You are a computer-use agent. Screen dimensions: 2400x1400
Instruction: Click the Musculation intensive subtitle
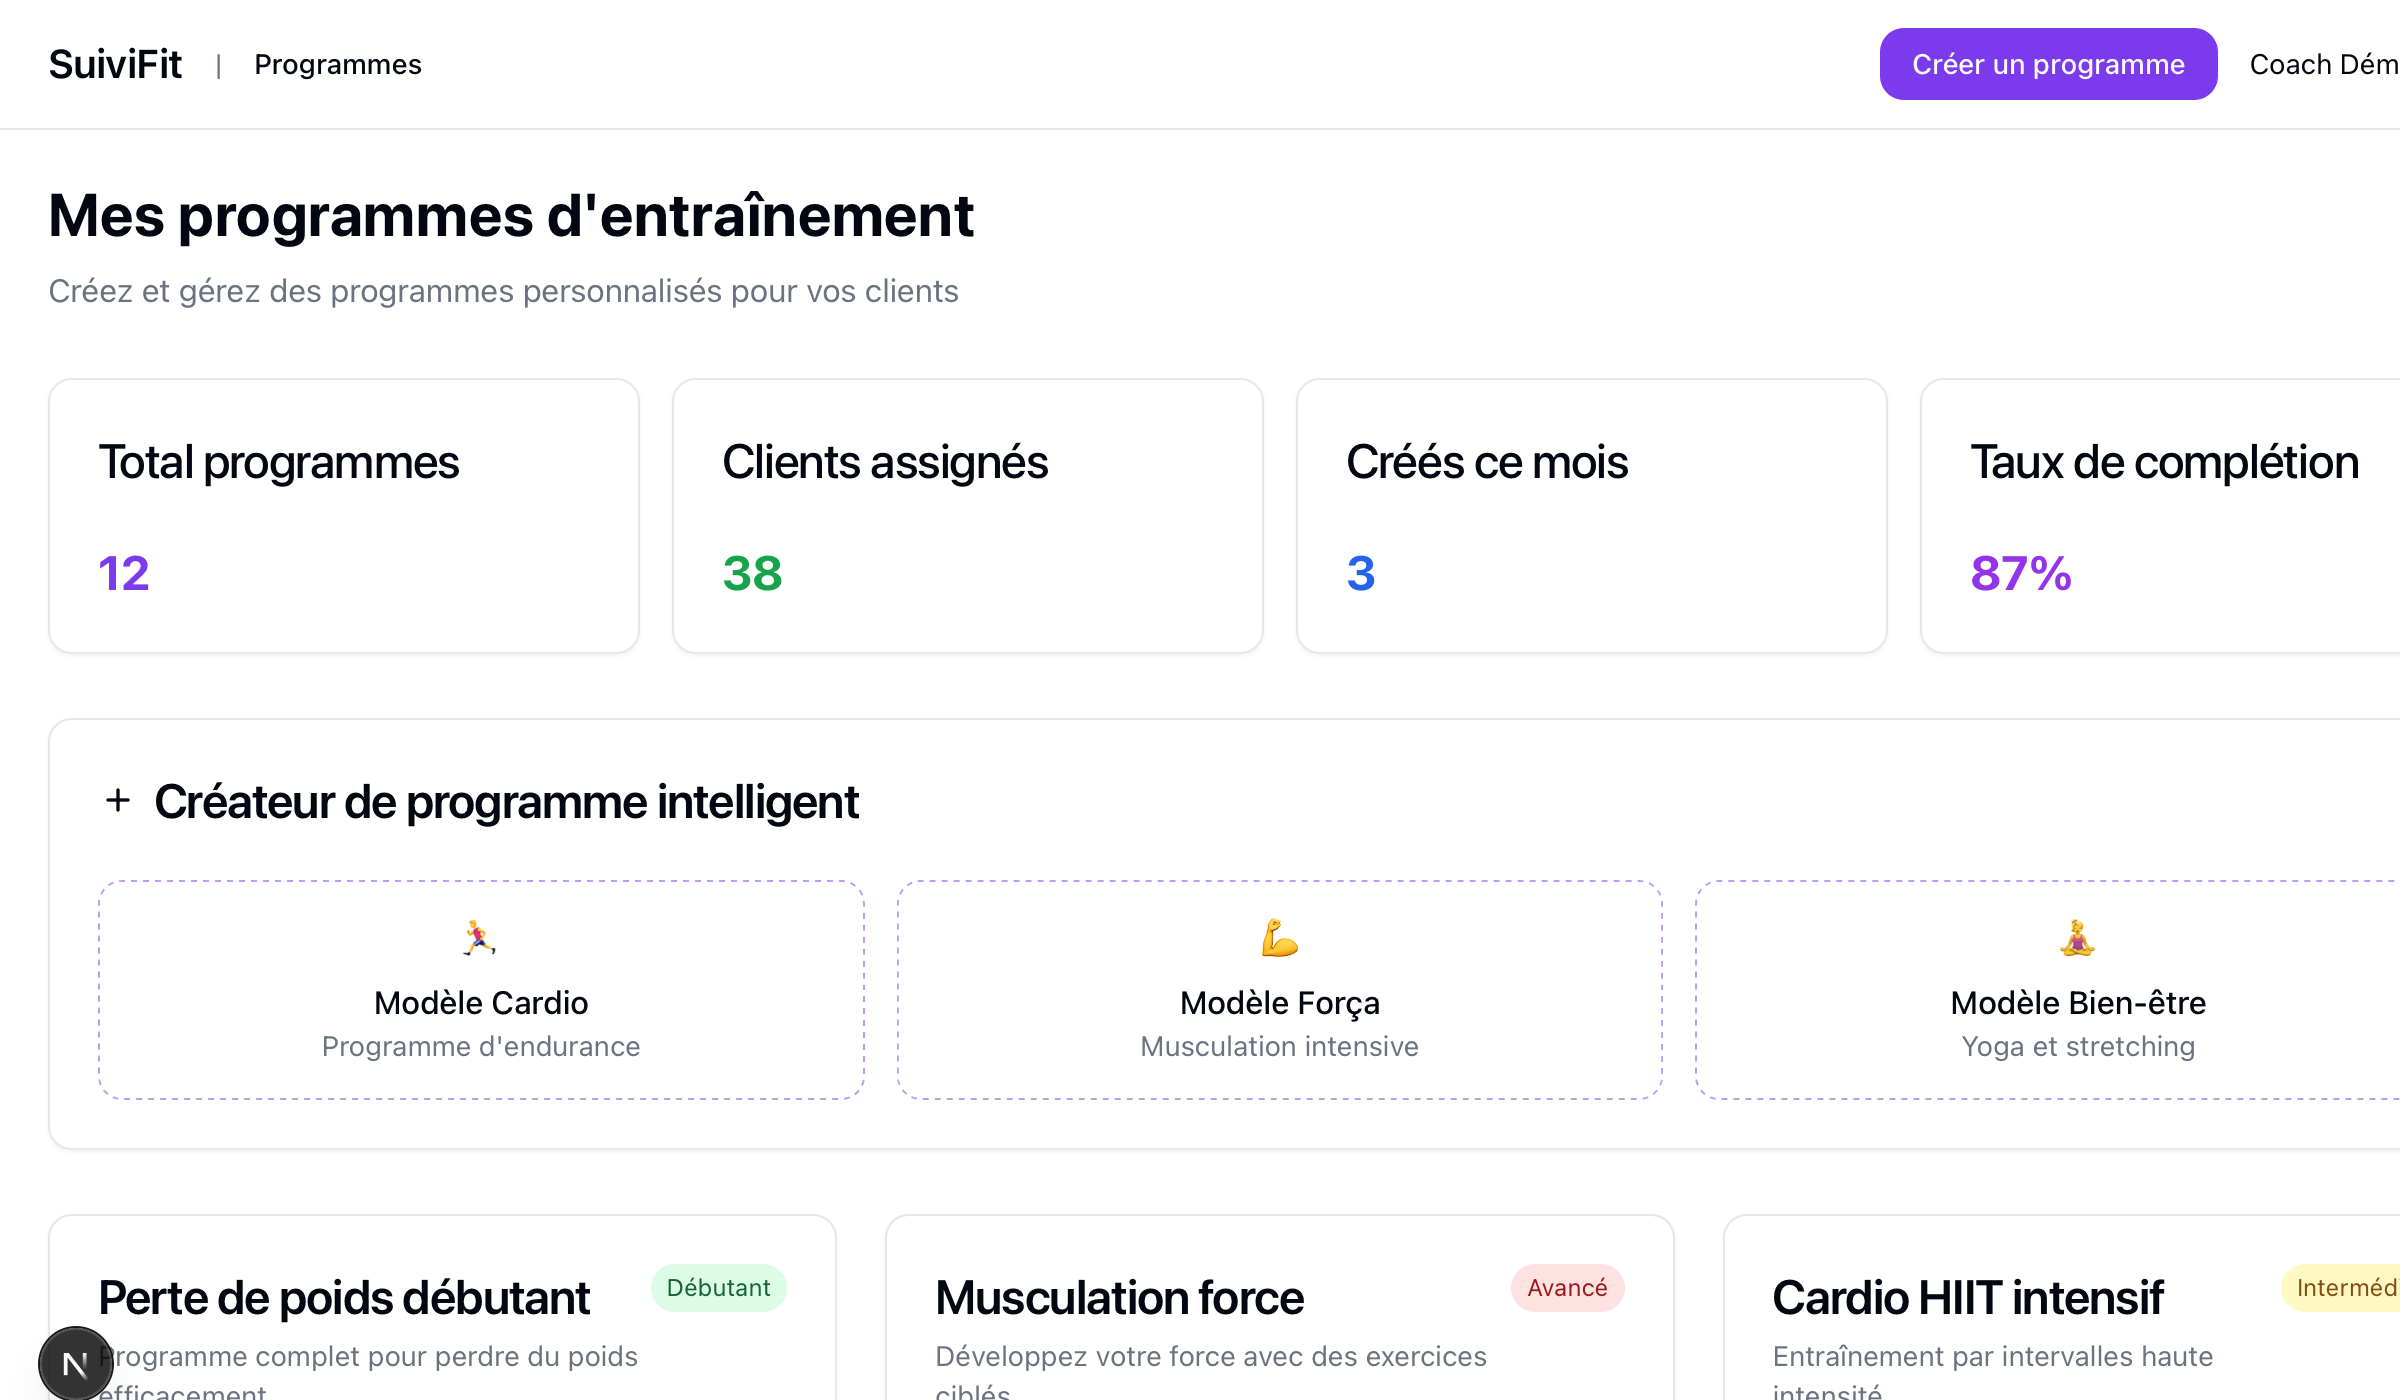click(x=1279, y=1046)
